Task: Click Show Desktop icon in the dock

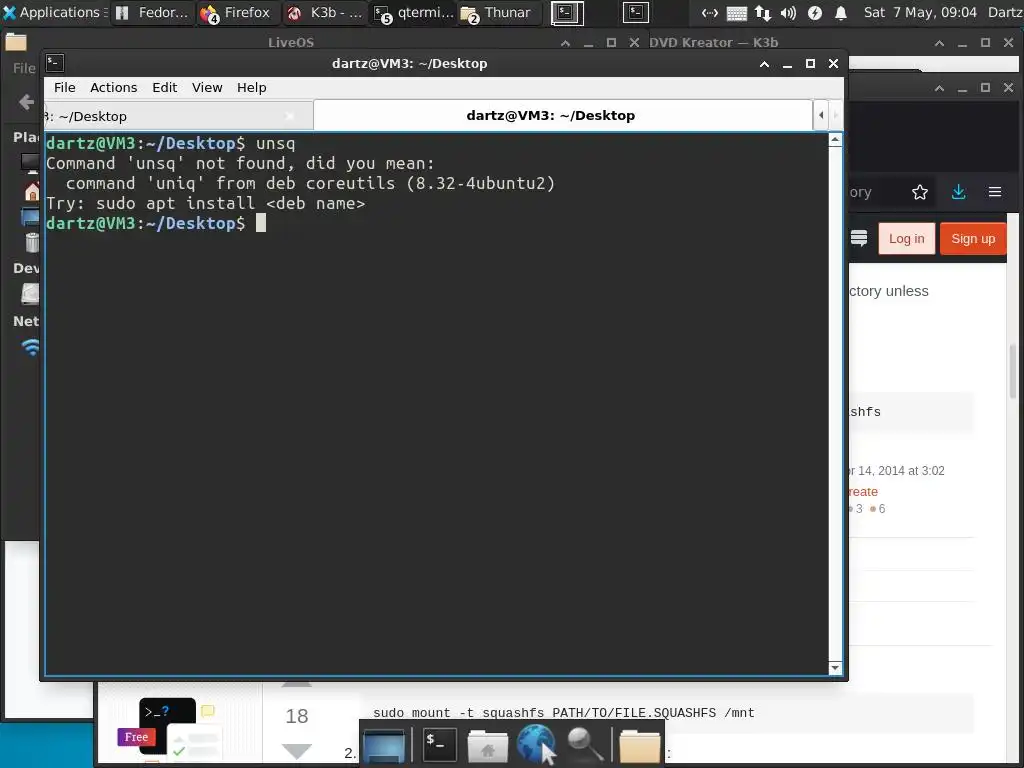Action: coord(385,745)
